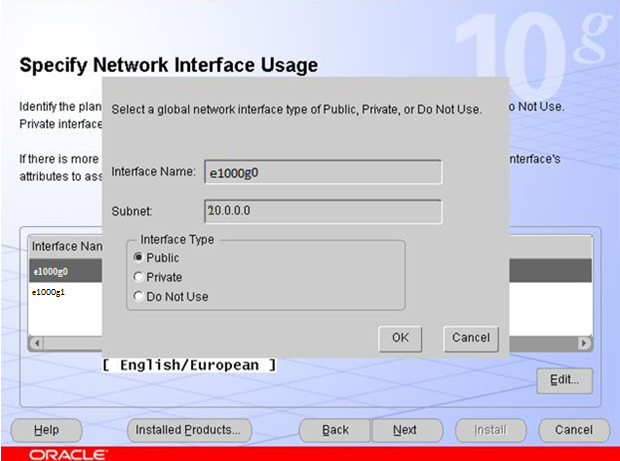Go Back to the previous installer step
This screenshot has height=461, width=620.
point(335,430)
